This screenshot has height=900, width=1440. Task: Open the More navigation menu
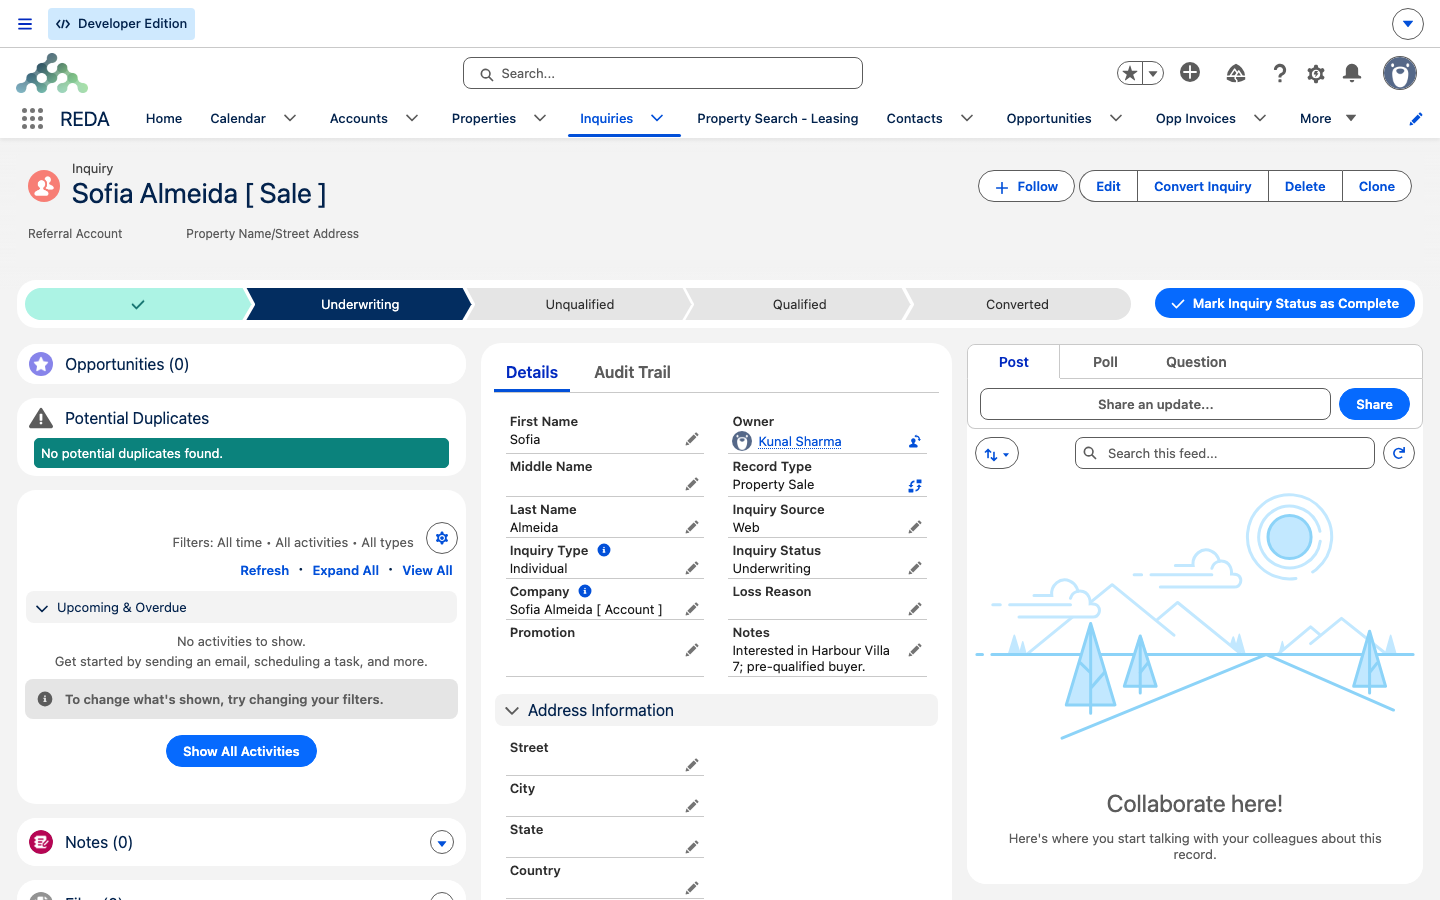[x=1328, y=118]
